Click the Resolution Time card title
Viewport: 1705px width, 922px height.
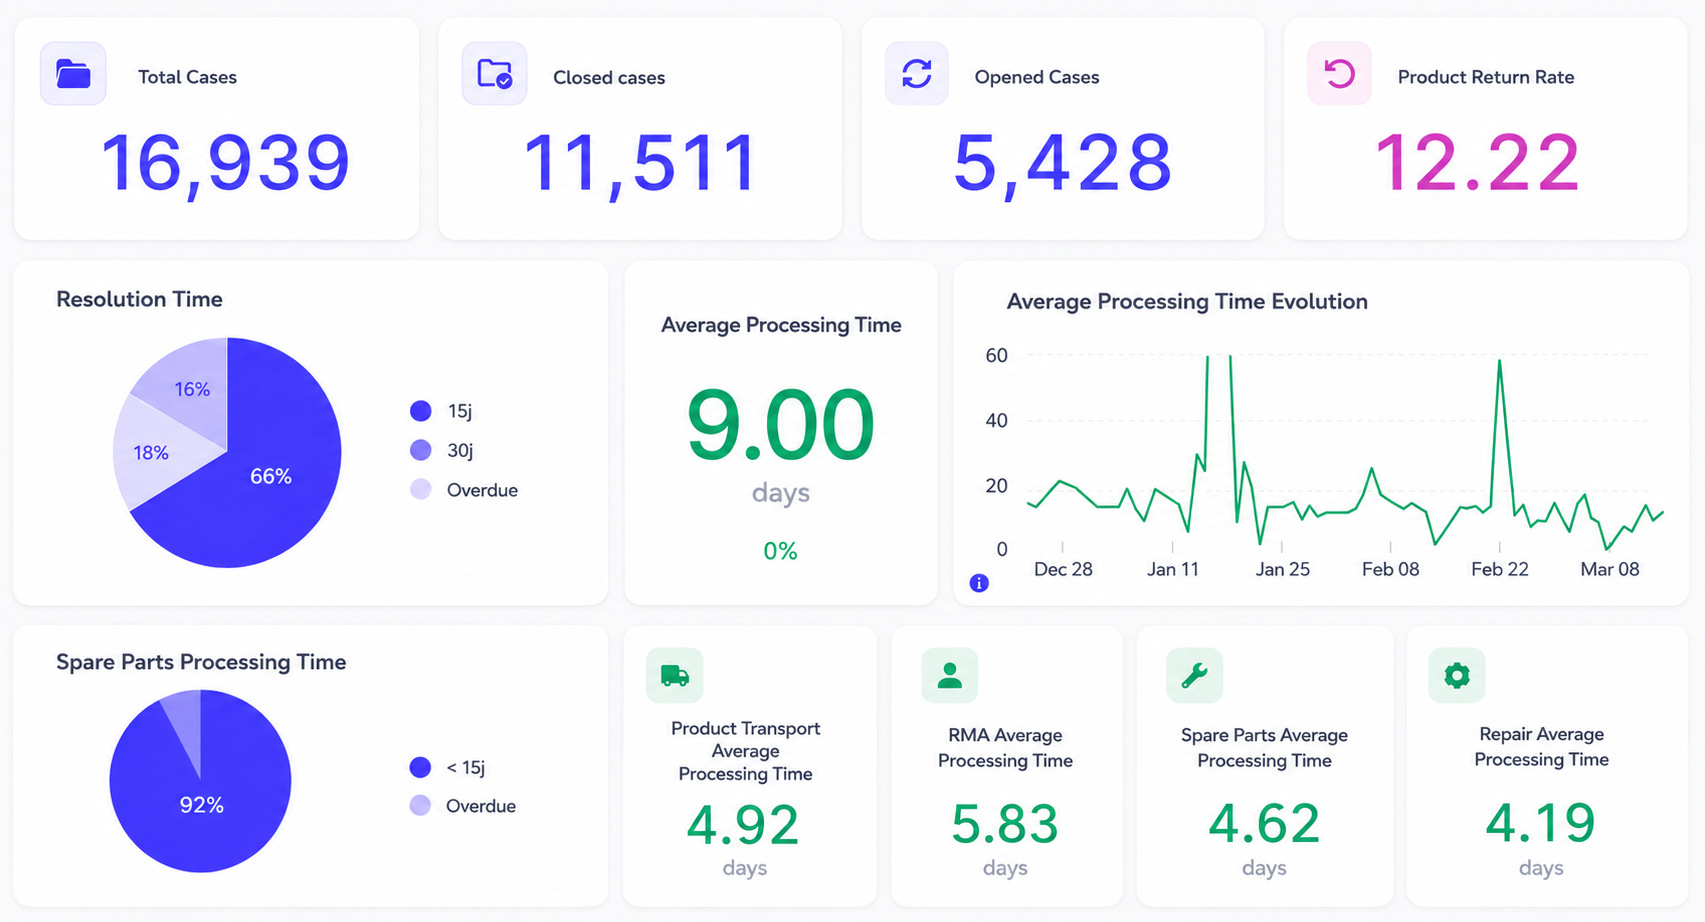[x=139, y=299]
